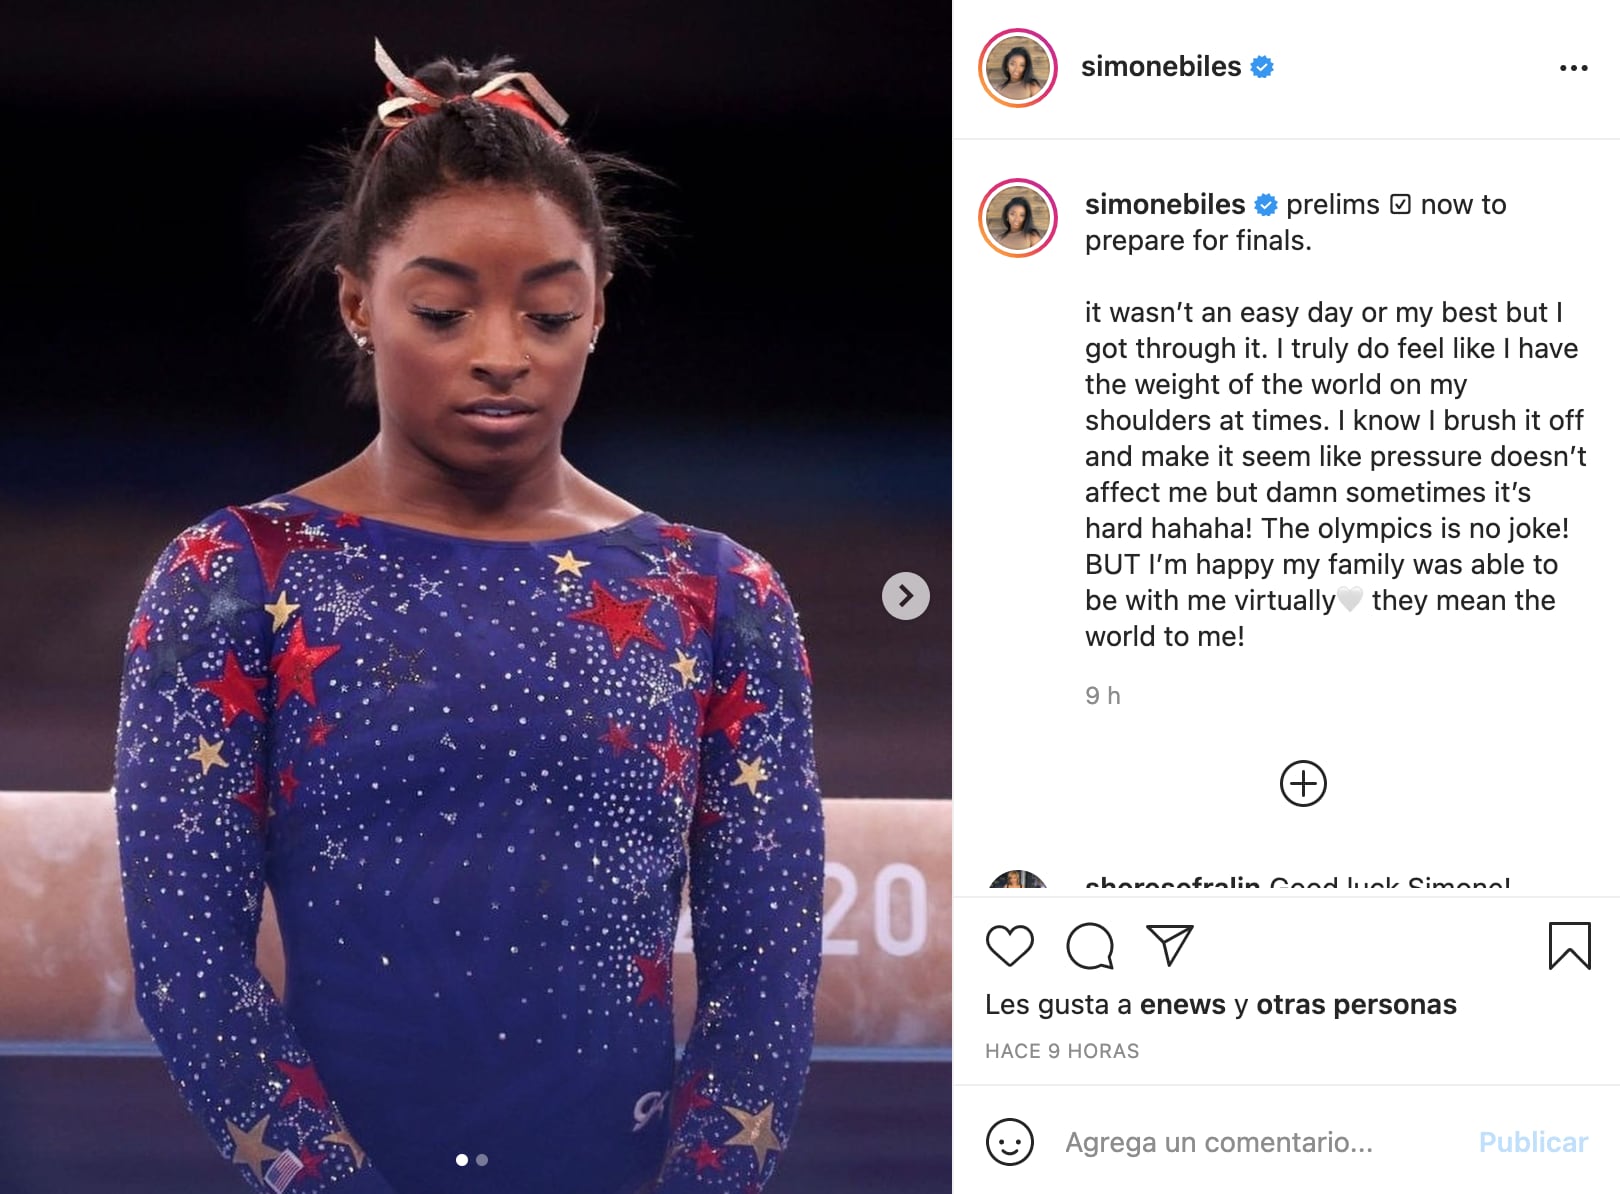Screen dimensions: 1620x1194
Task: Select second carousel dot indicator
Action: pos(482,1160)
